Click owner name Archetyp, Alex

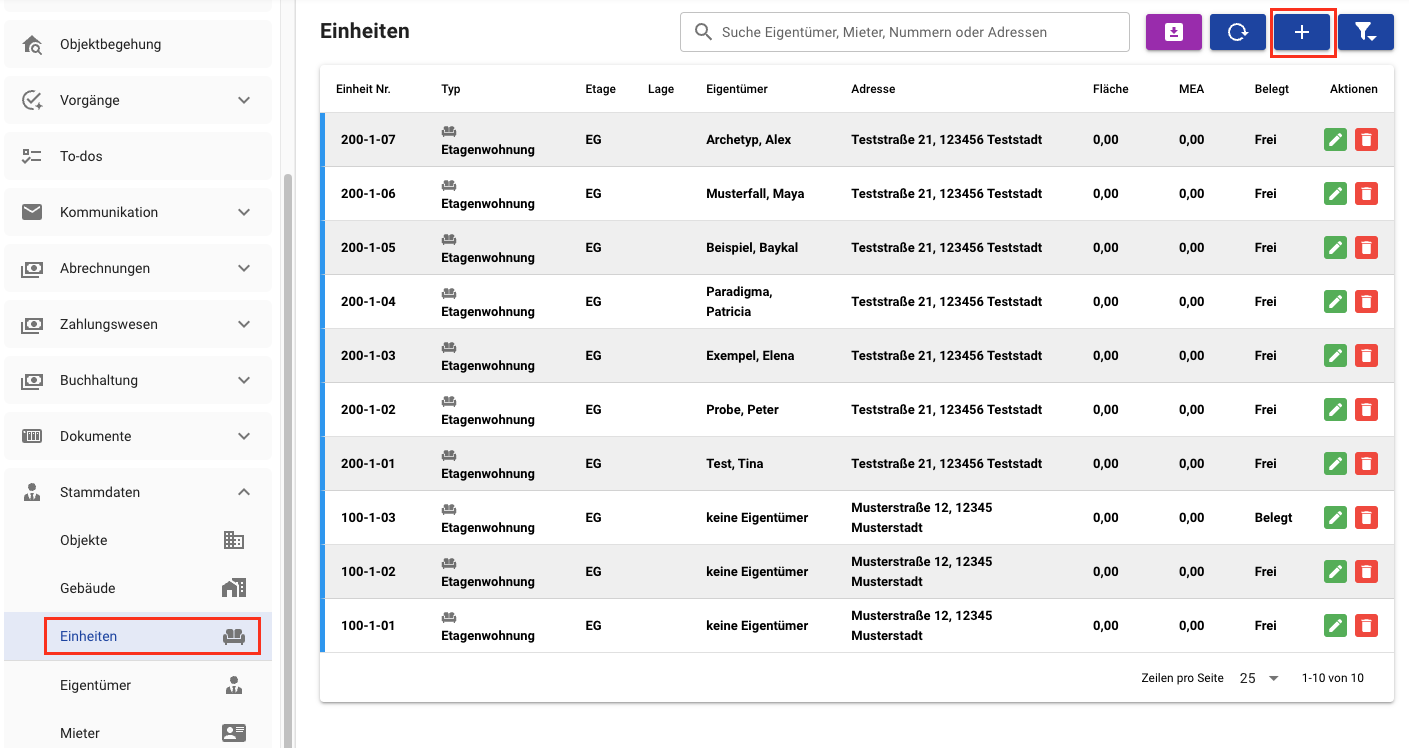pyautogui.click(x=748, y=140)
